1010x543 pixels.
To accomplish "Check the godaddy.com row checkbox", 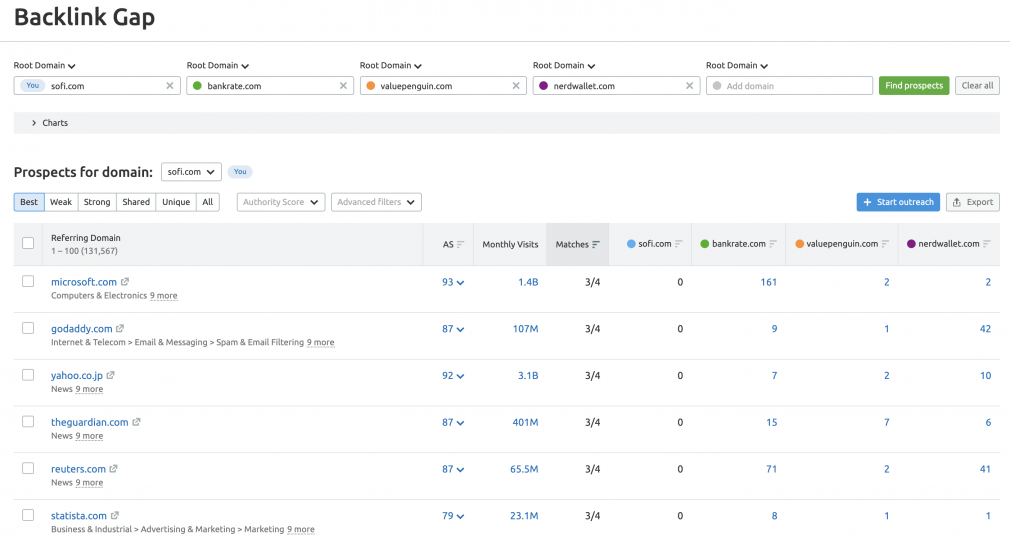I will pos(28,329).
